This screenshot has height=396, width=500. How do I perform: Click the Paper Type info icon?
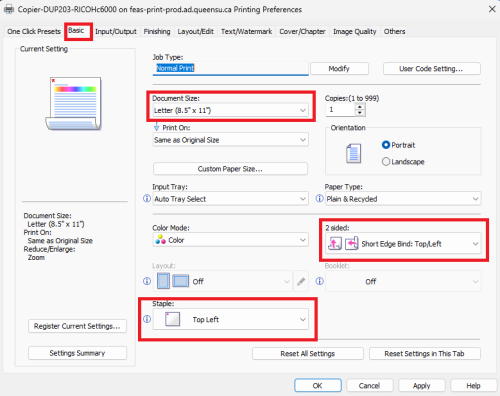pyautogui.click(x=319, y=199)
